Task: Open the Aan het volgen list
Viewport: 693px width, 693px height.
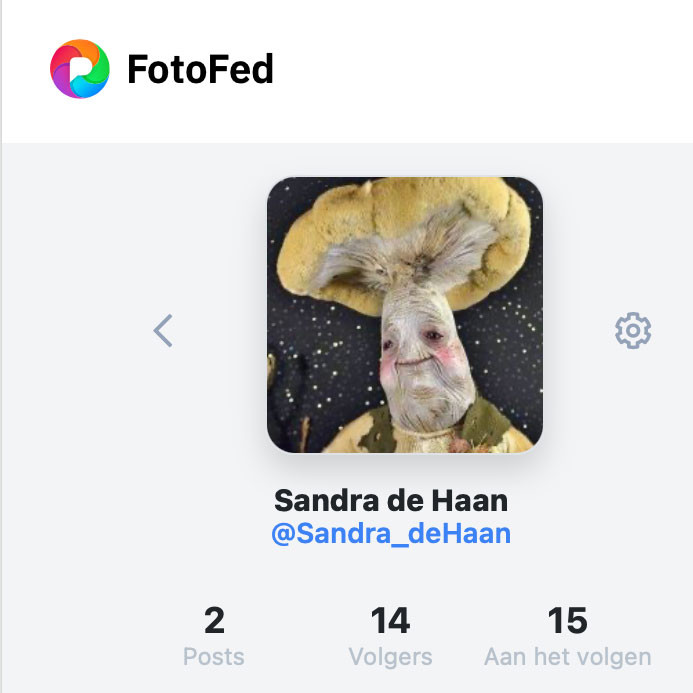Action: point(567,657)
